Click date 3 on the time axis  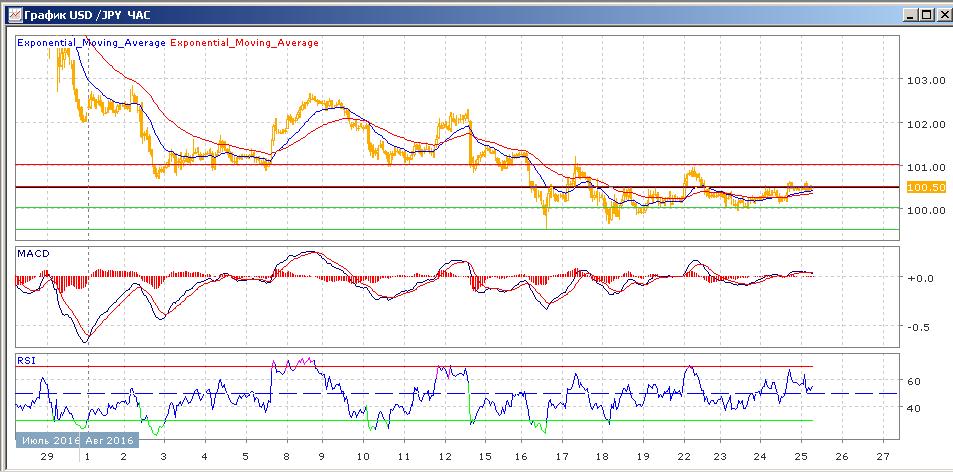(163, 456)
